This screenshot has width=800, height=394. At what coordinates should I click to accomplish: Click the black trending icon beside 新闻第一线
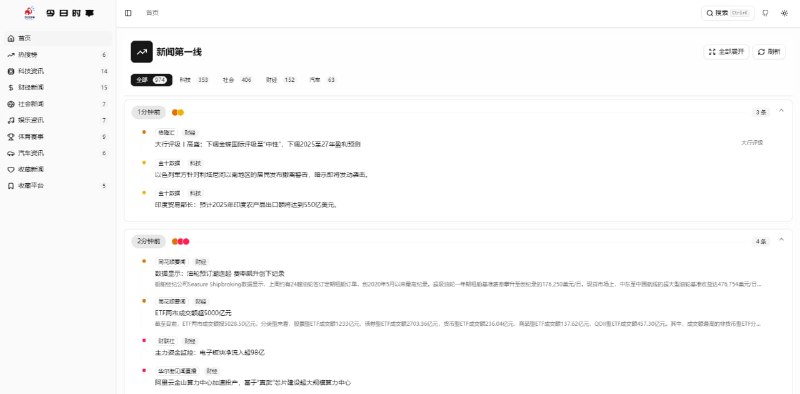pyautogui.click(x=141, y=52)
